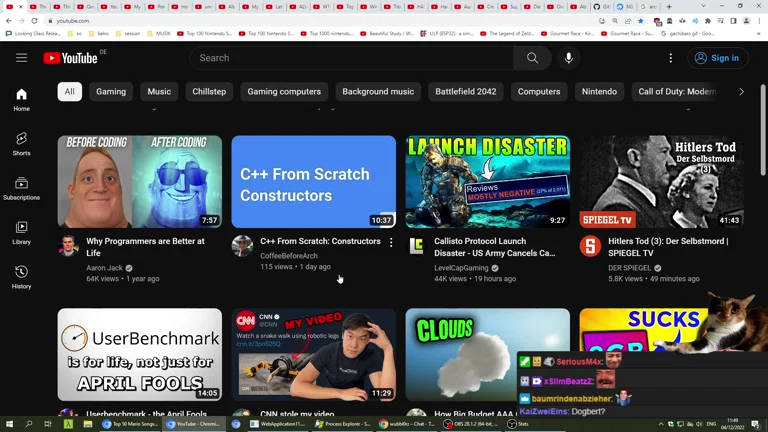Screen dimensions: 768x432
Task: Select the Computers filter chip
Action: [539, 92]
